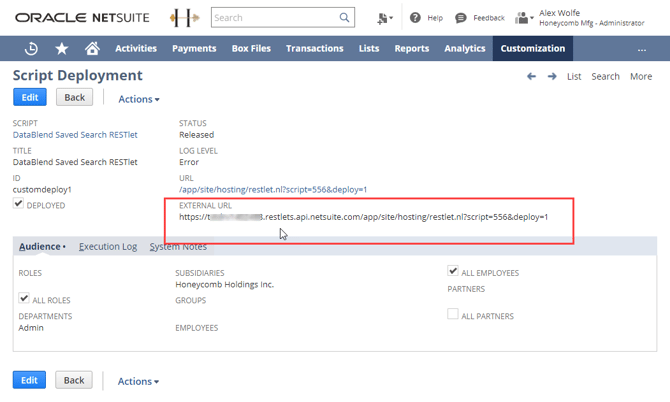Switch to the System Notes tab

(x=178, y=246)
